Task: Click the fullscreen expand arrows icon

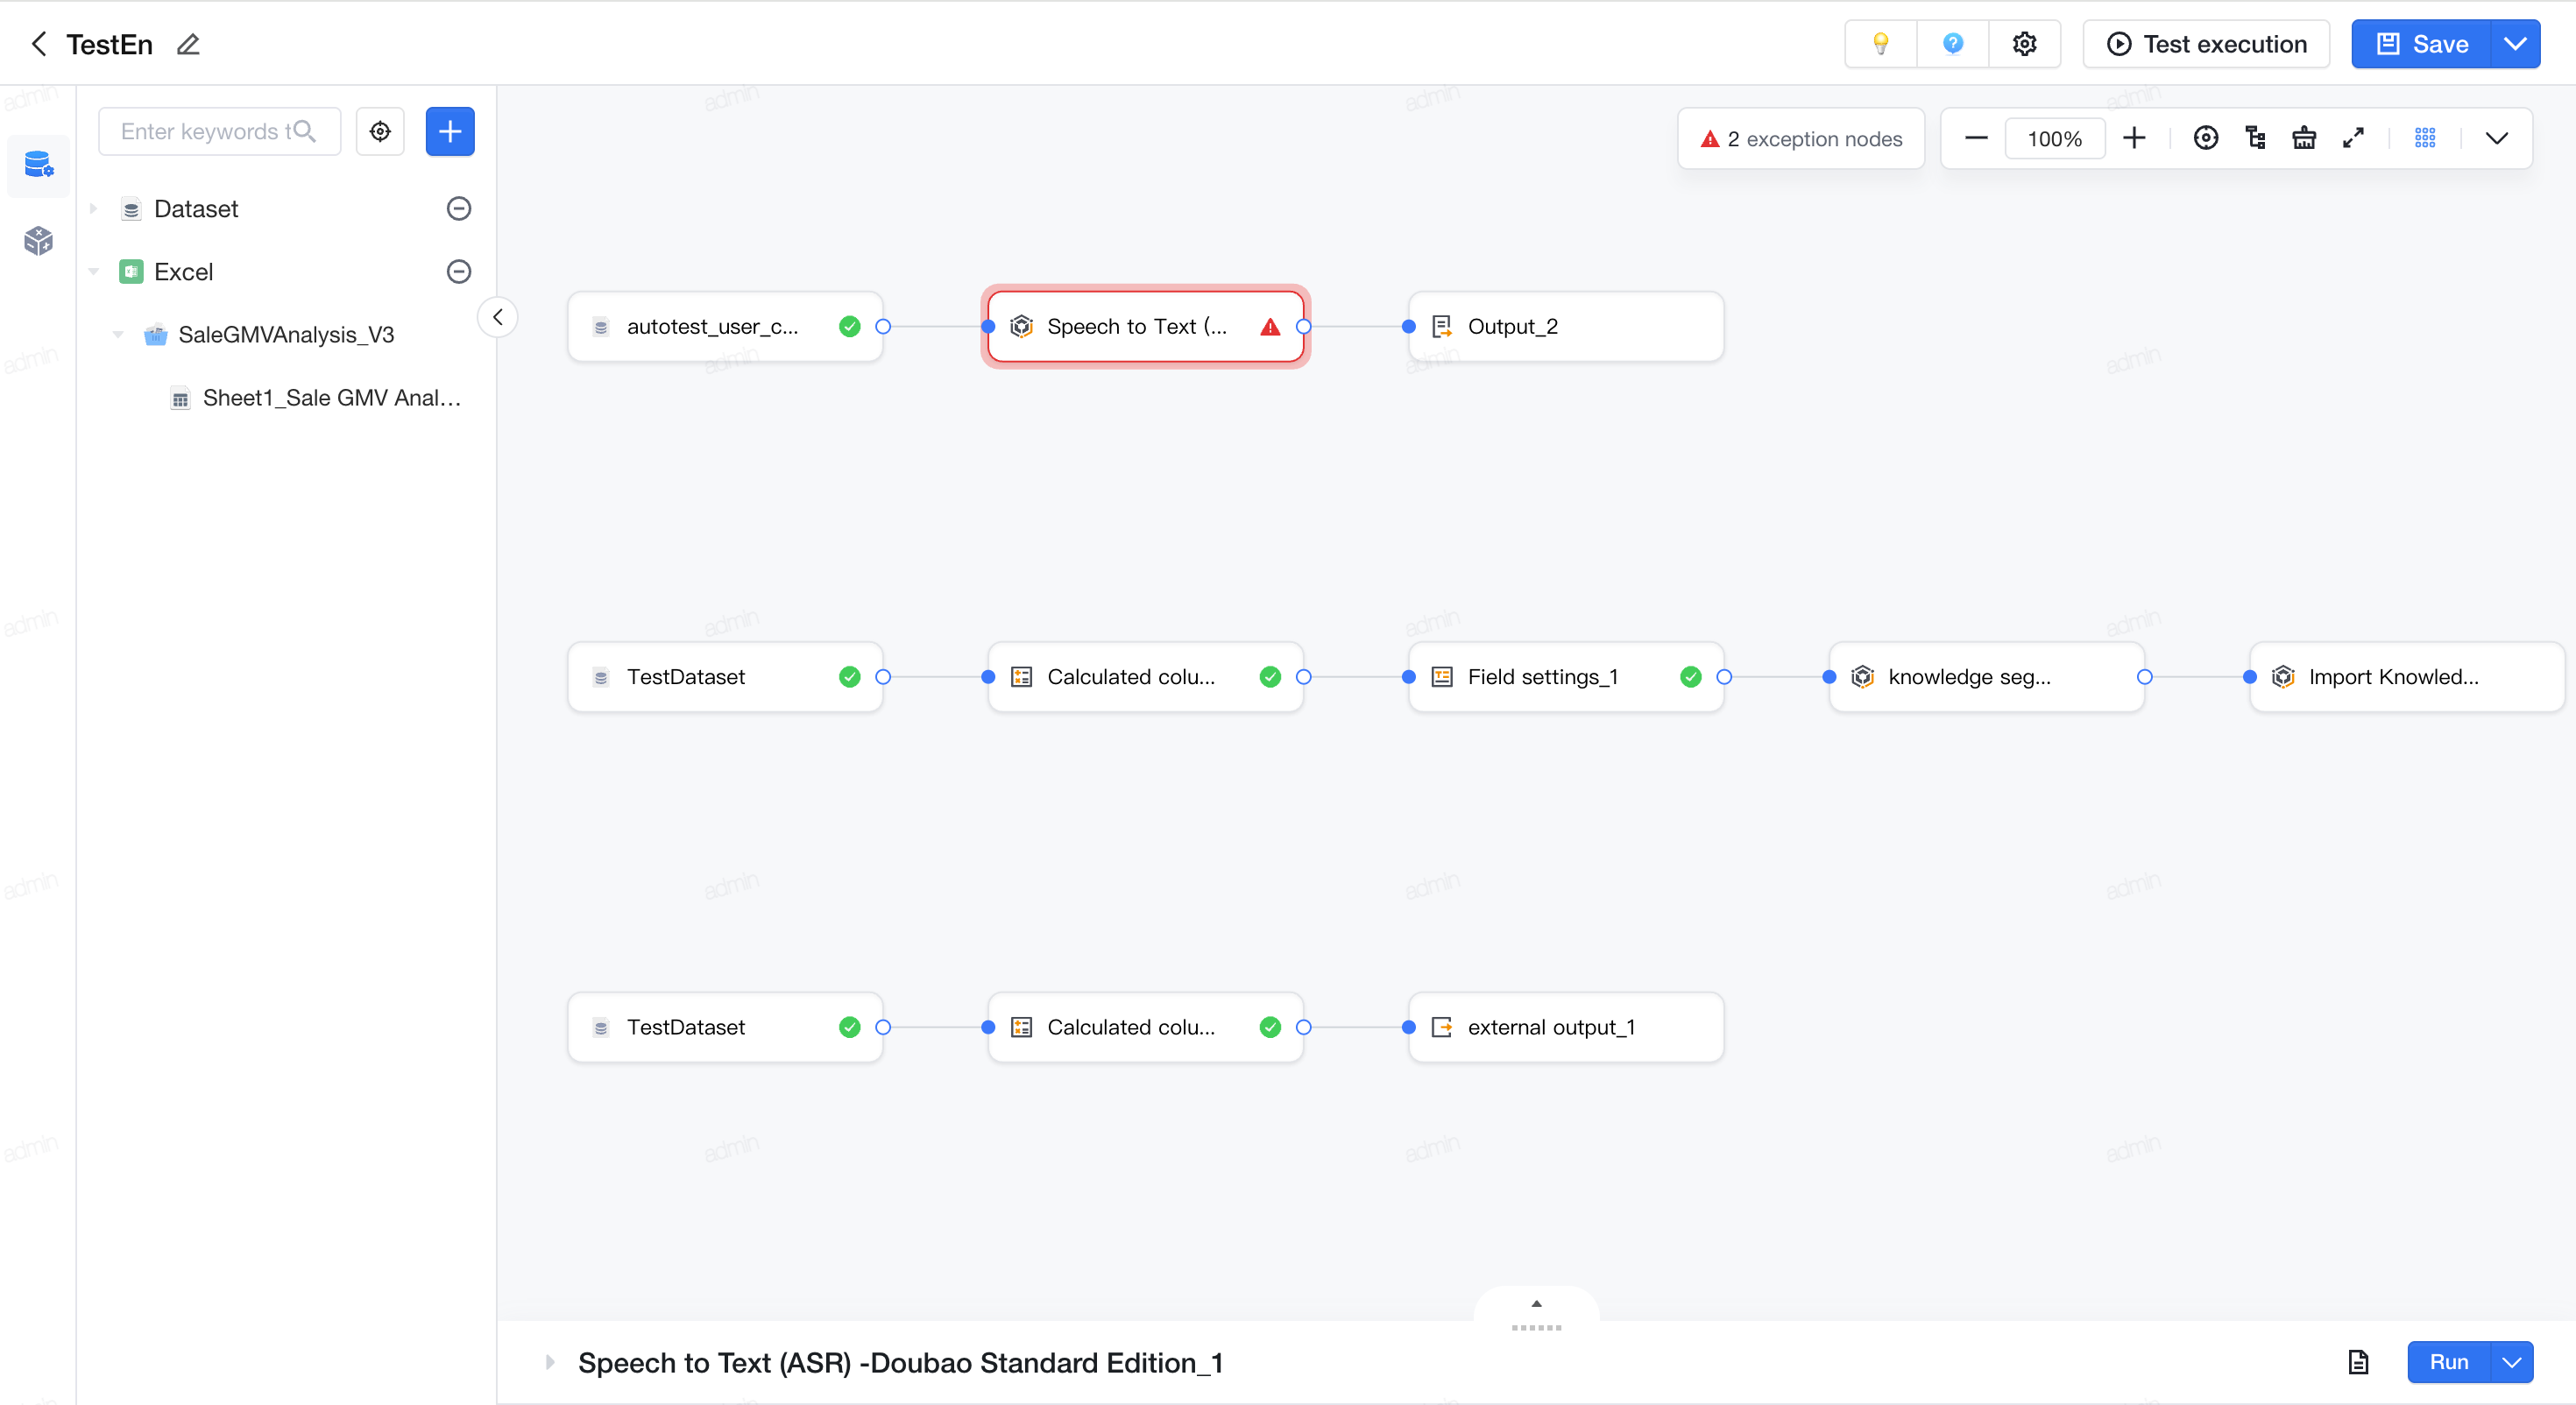Action: point(2353,138)
